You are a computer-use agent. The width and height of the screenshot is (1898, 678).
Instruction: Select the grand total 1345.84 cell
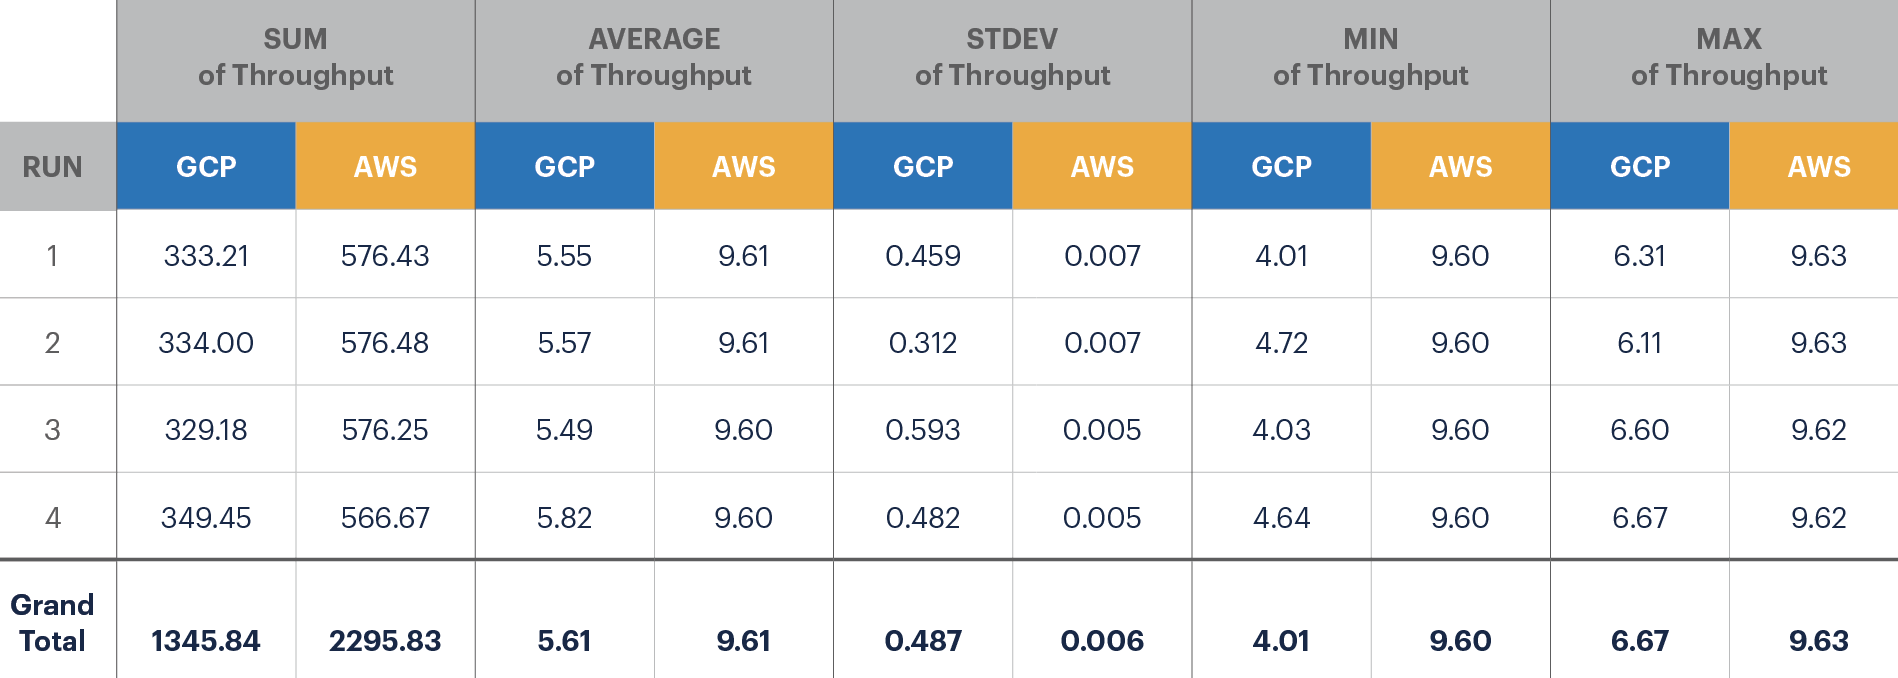[206, 641]
